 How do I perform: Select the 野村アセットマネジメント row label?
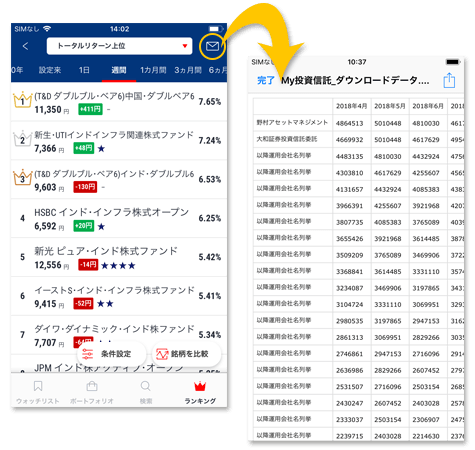coord(292,123)
